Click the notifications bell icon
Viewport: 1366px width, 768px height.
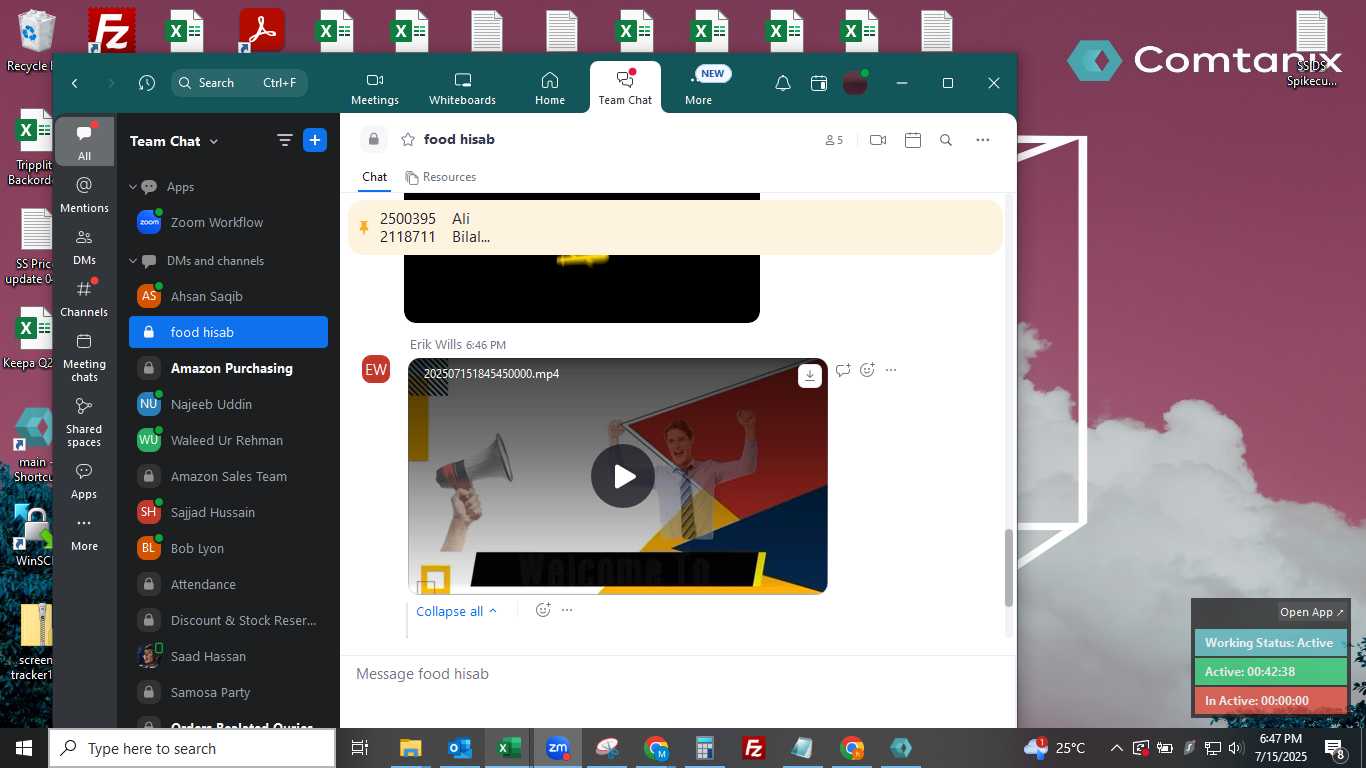[x=783, y=83]
